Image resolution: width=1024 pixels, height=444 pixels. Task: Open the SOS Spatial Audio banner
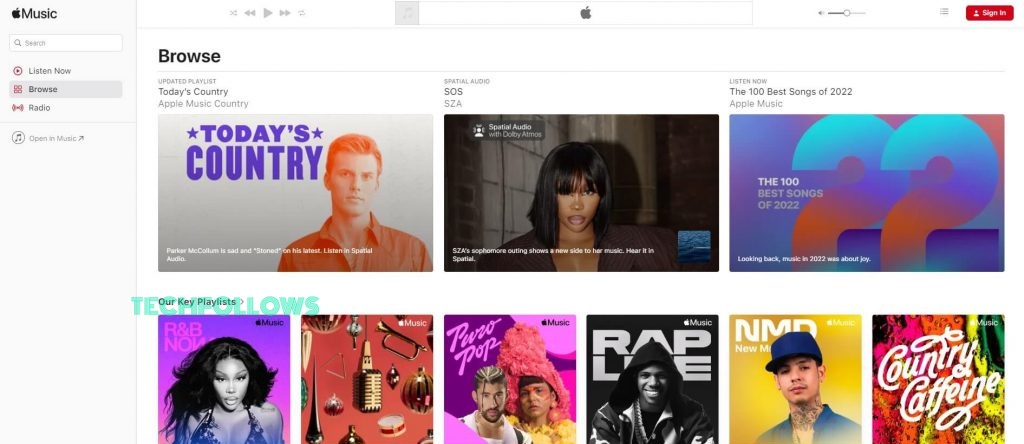point(581,193)
